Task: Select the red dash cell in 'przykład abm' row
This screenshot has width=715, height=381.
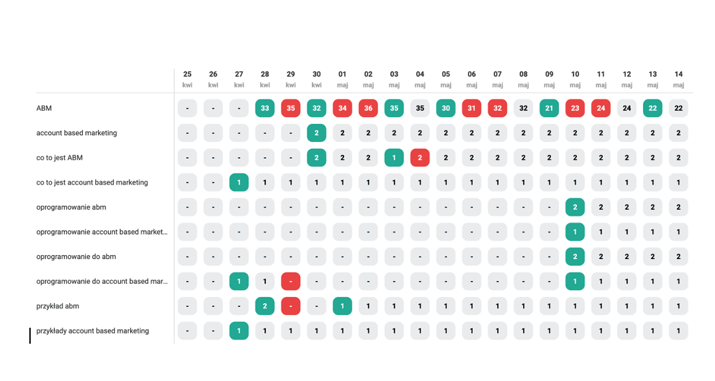Action: 290,306
